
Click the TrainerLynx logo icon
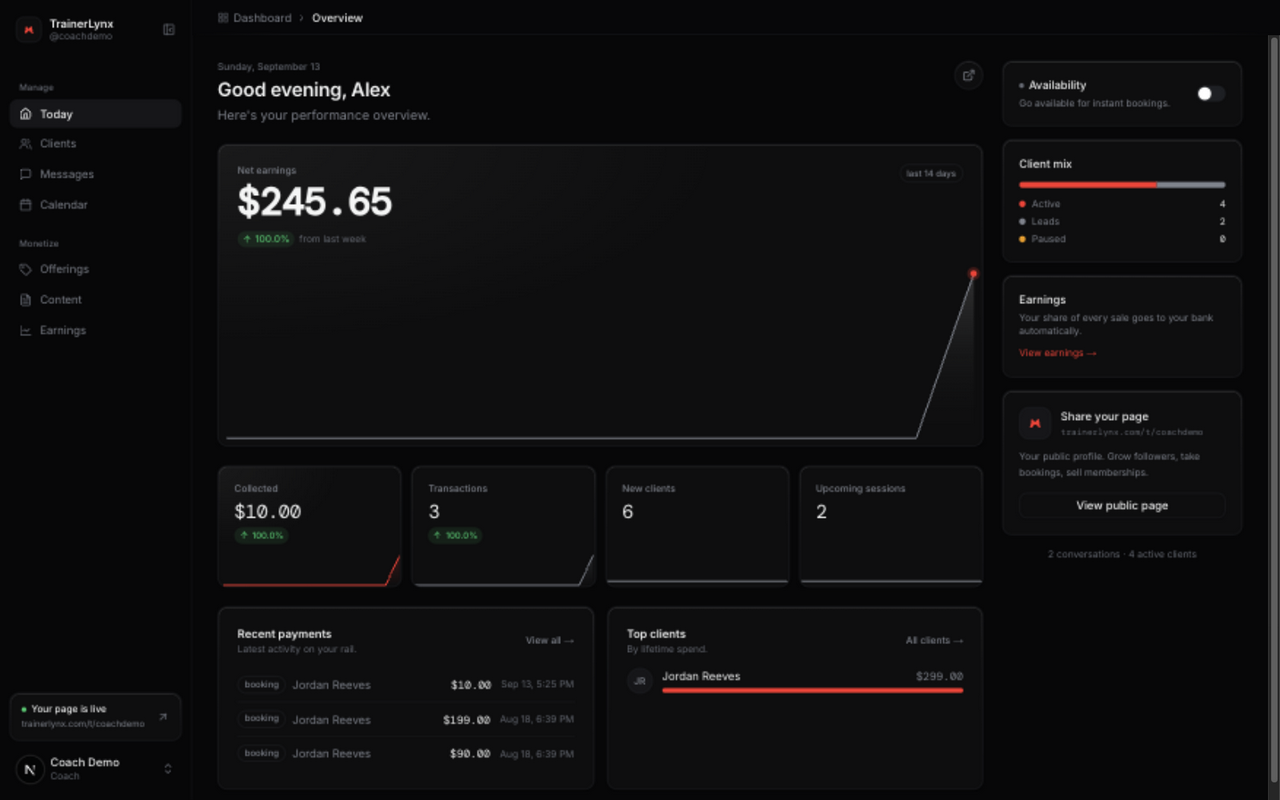point(29,30)
